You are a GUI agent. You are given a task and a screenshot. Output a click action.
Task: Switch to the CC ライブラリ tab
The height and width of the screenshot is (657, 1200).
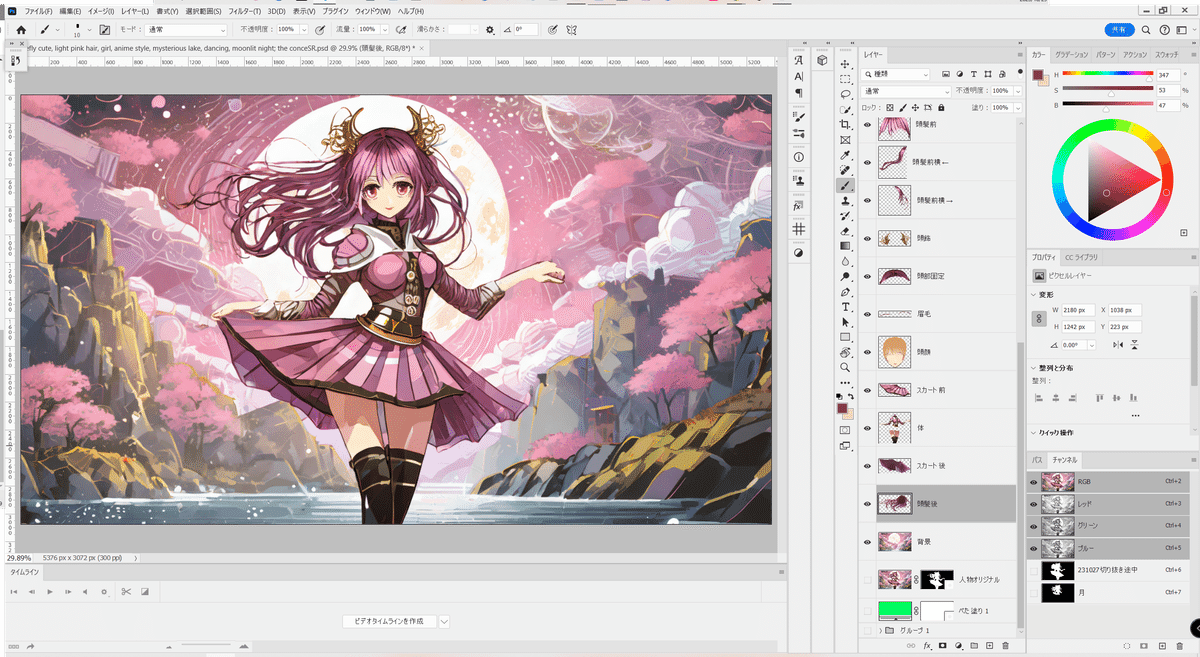click(x=1083, y=257)
